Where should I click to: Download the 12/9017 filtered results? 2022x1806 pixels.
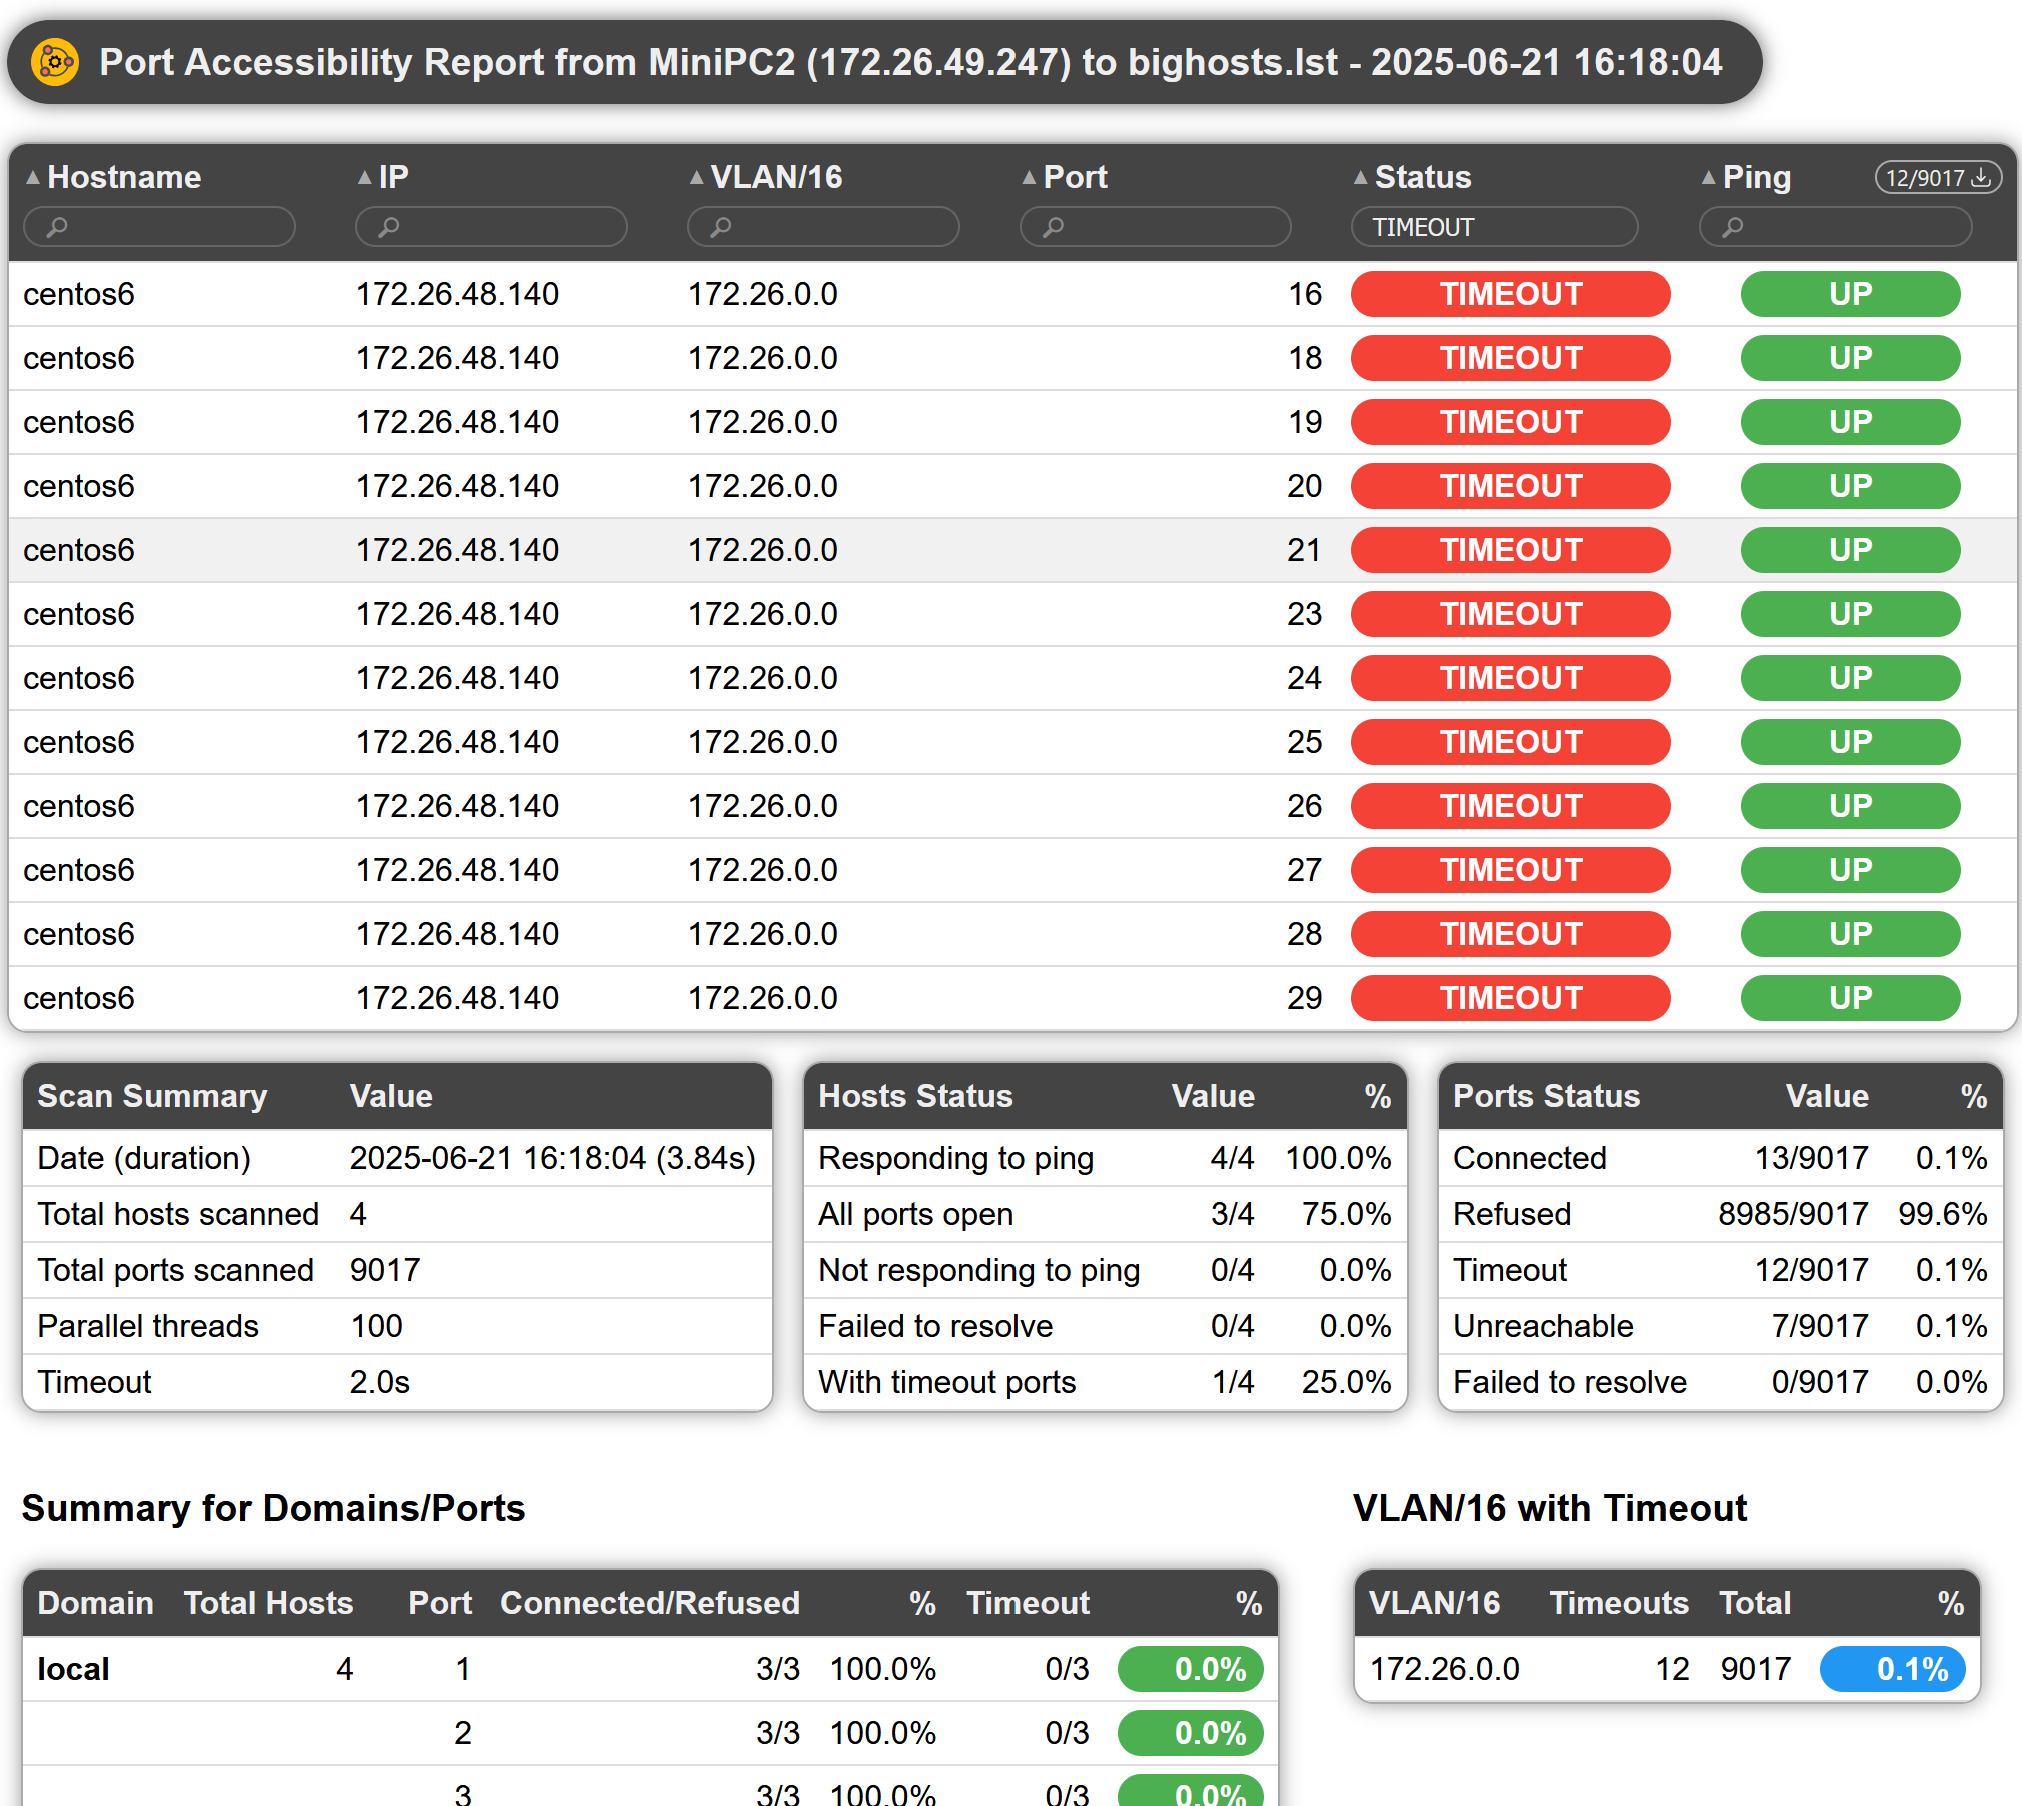click(1938, 178)
